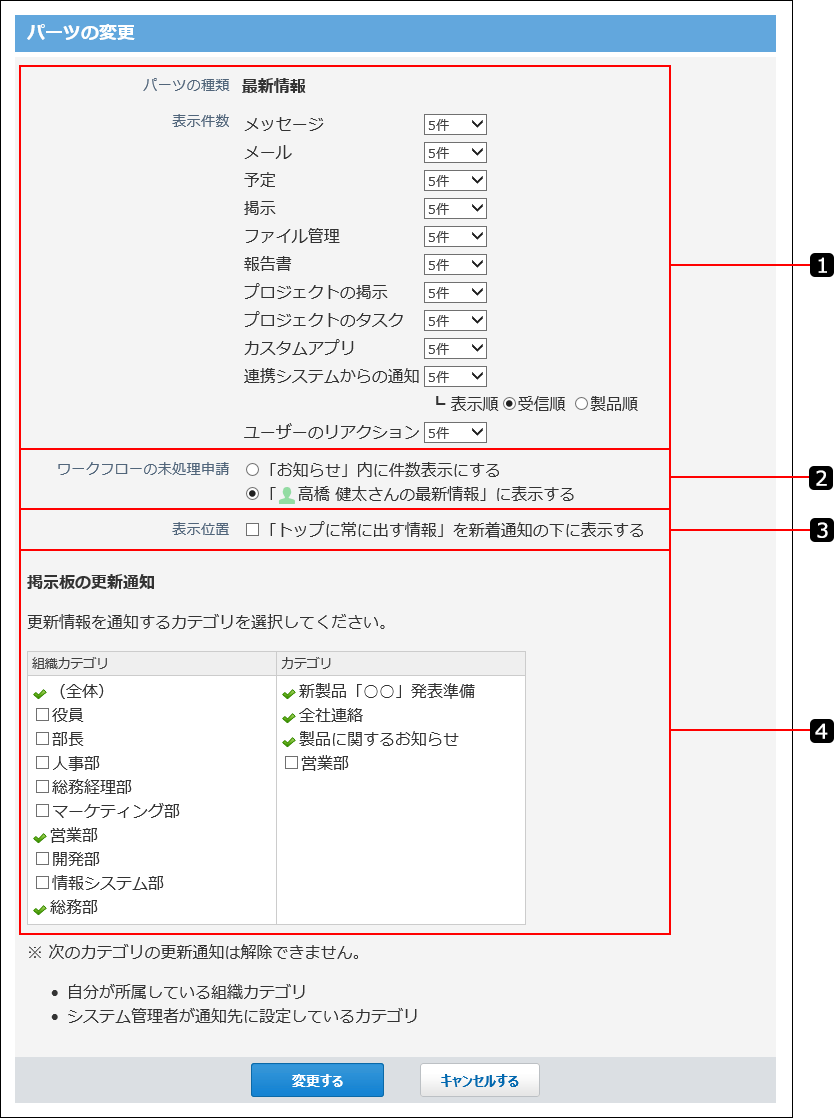Select the 受信順 radio button
The width and height of the screenshot is (834, 1118).
pyautogui.click(x=509, y=404)
